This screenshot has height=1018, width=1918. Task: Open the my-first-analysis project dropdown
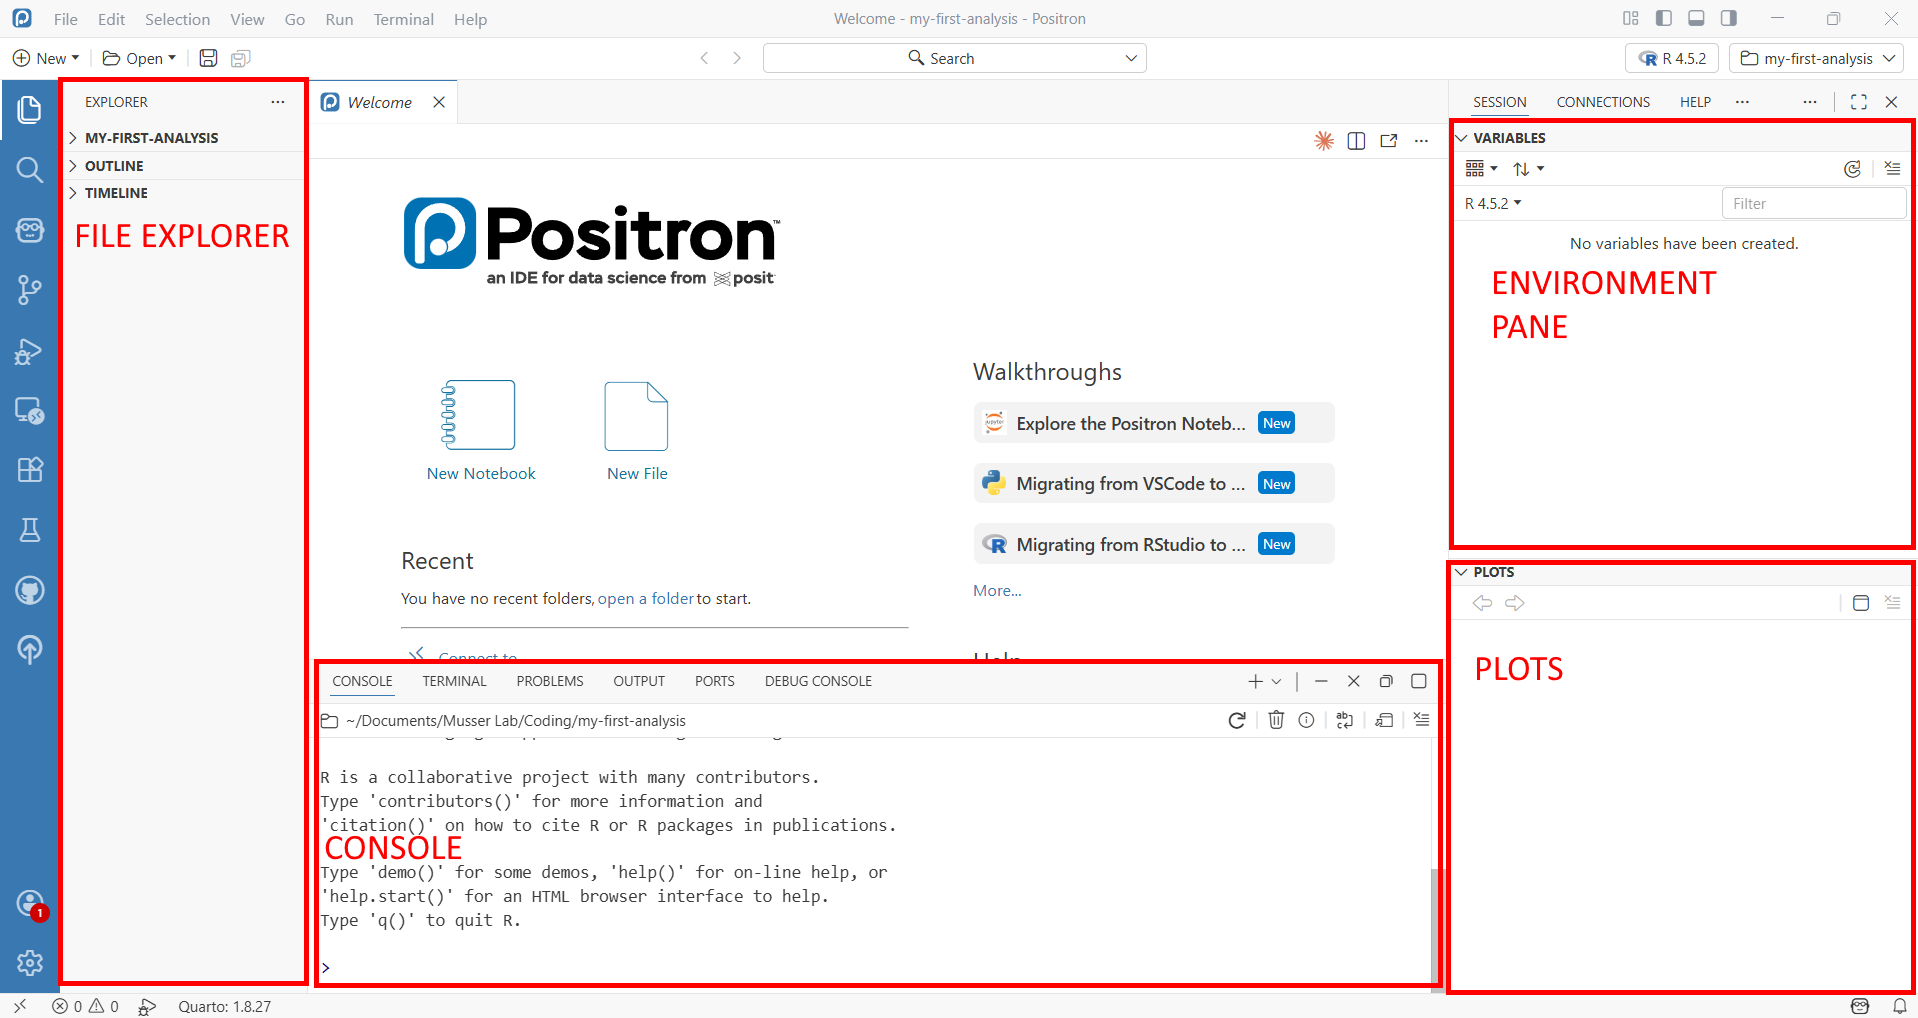coord(1816,58)
